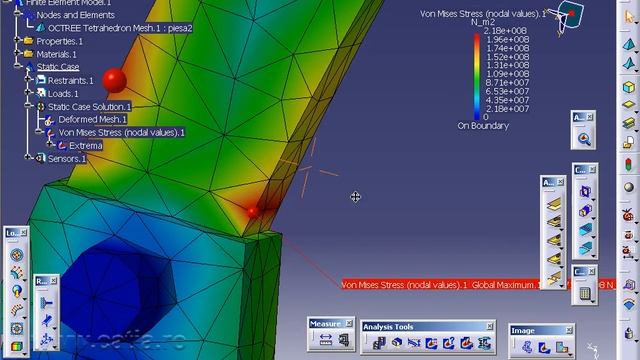Select the Extrema item in tree
Screen dimensions: 640x360
85,146
